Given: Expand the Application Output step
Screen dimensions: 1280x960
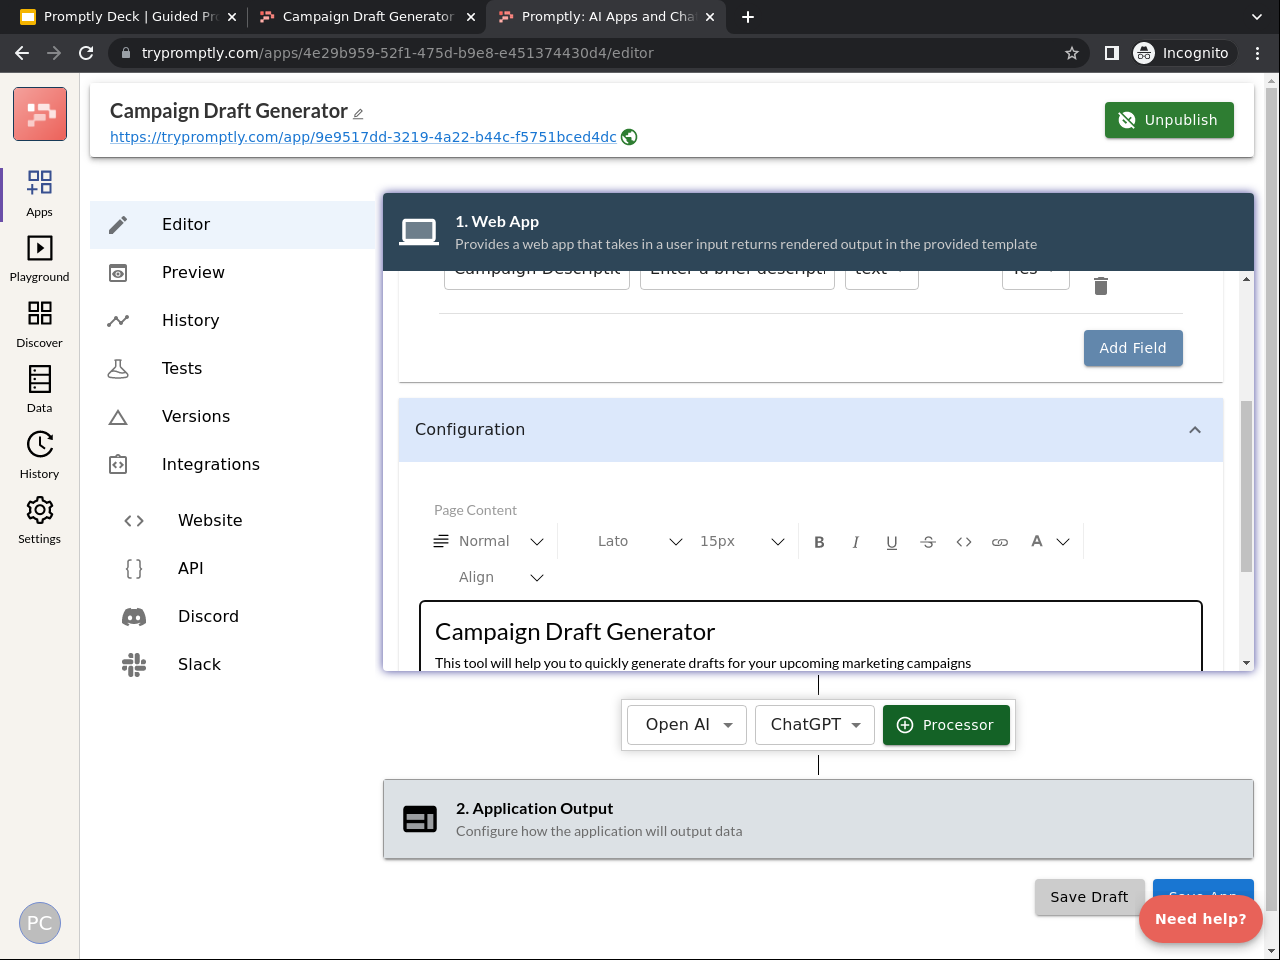Looking at the screenshot, I should 818,819.
